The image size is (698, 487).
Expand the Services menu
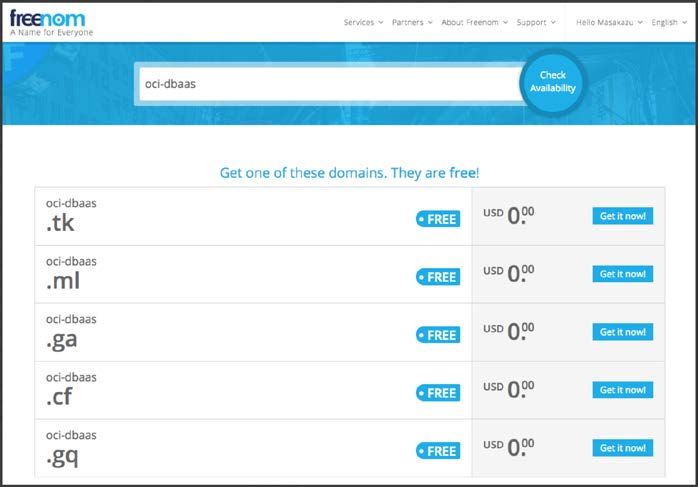coord(363,22)
